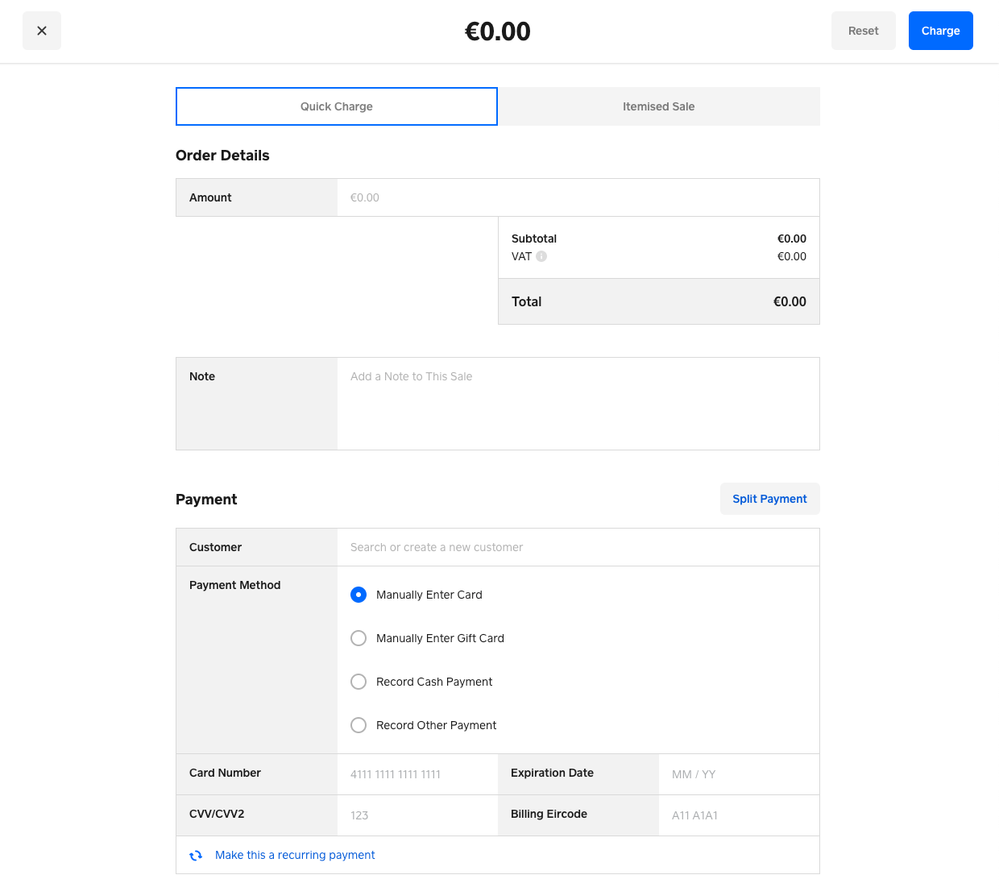Open Split Payment

pos(769,499)
